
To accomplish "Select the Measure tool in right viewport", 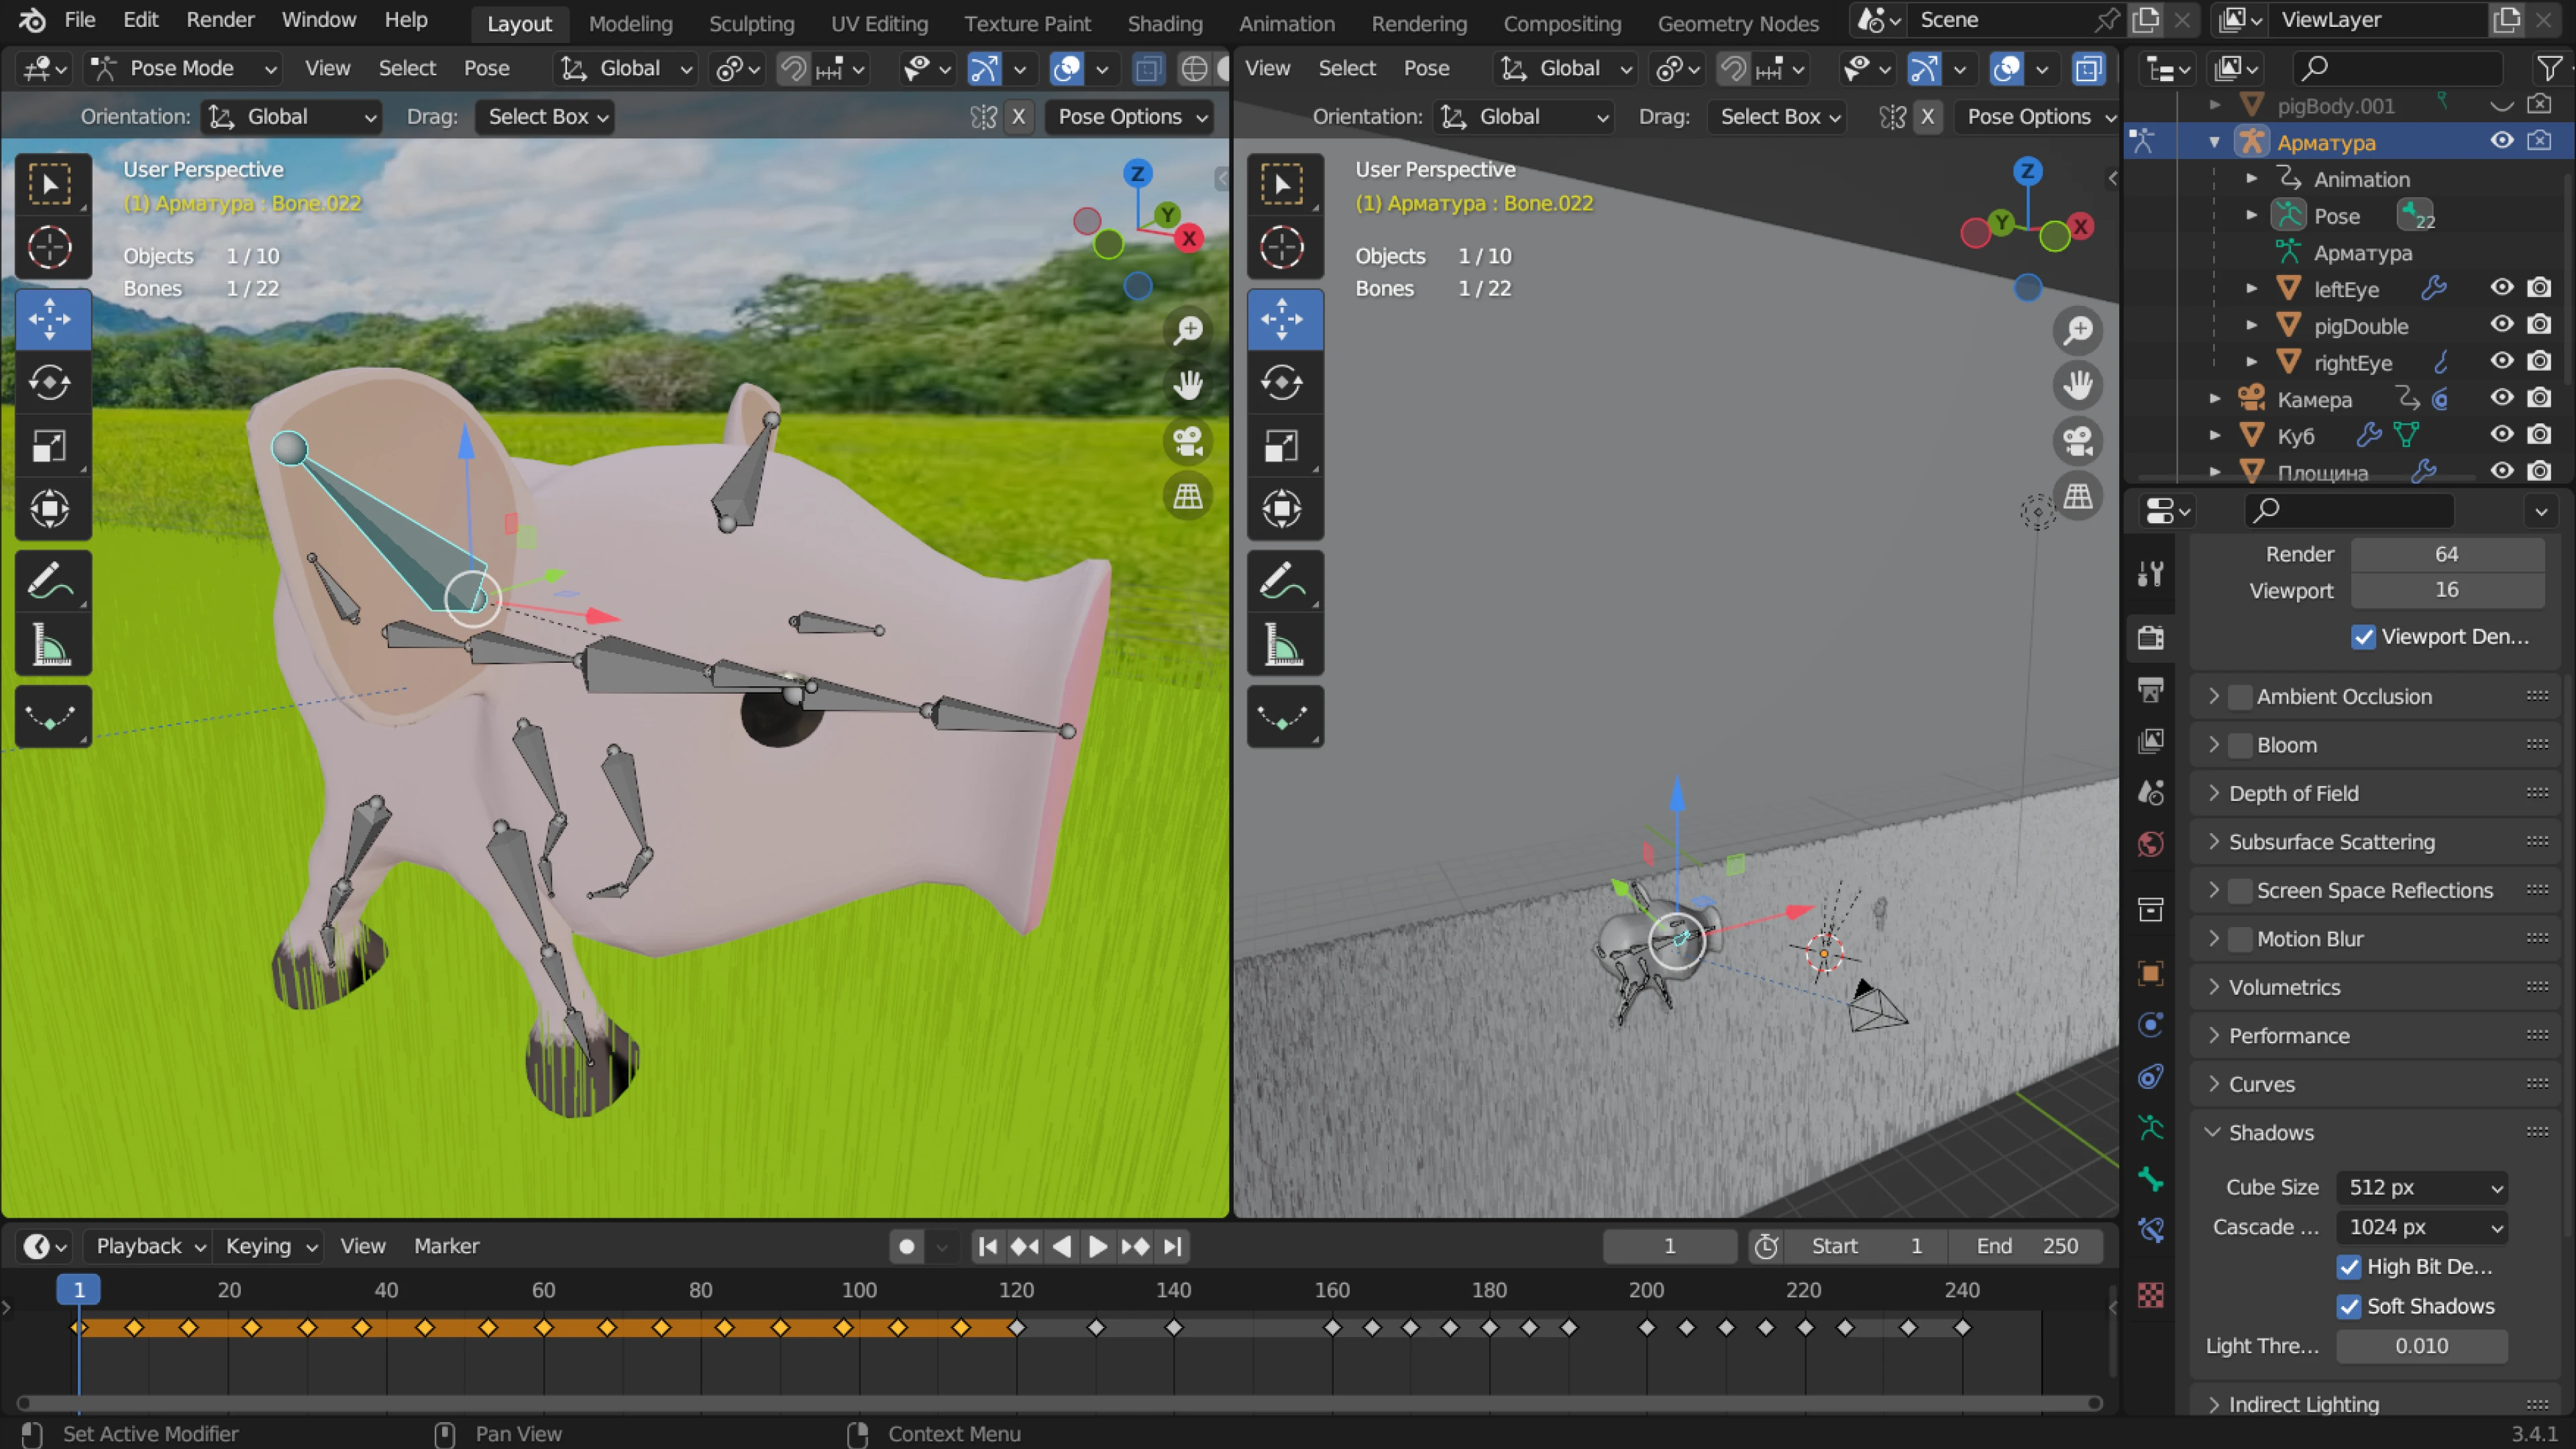I will [x=1283, y=645].
